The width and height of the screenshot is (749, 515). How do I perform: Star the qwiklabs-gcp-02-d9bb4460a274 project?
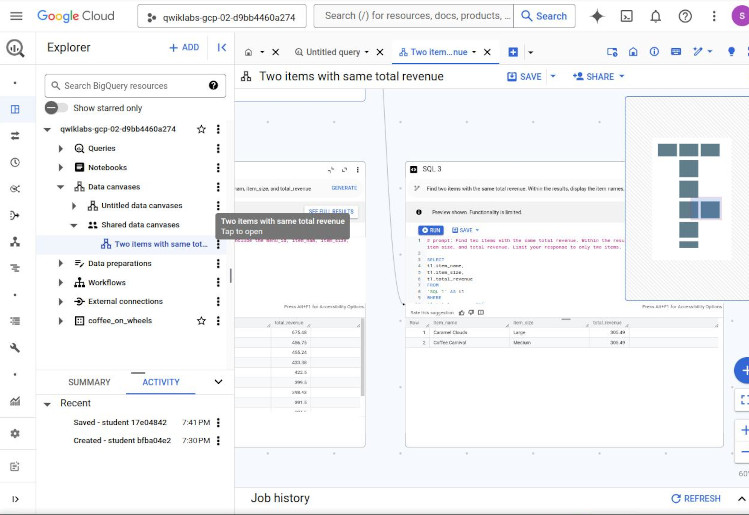[x=201, y=129]
